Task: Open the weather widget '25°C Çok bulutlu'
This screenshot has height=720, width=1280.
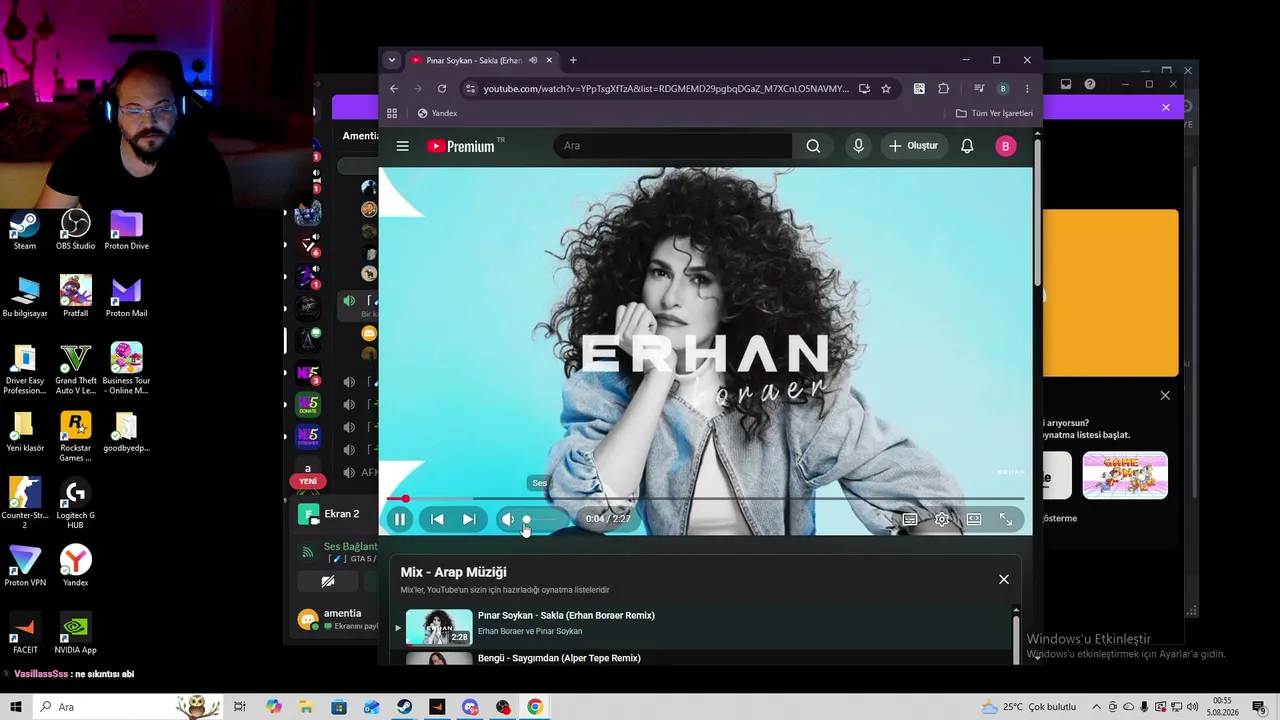Action: (1028, 707)
